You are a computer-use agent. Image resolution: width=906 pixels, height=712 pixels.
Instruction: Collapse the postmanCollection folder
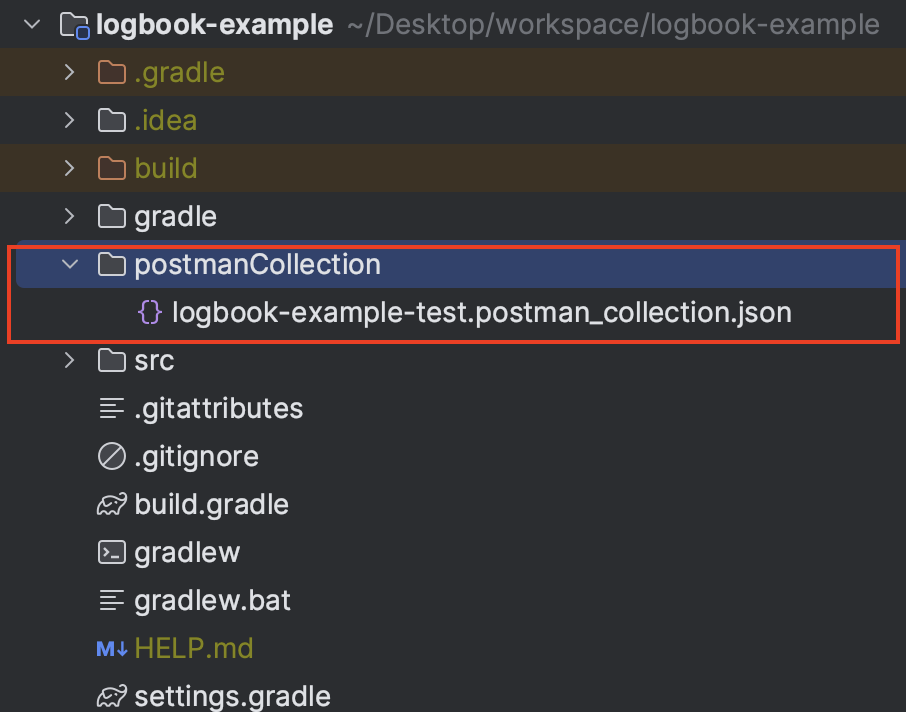(69, 265)
